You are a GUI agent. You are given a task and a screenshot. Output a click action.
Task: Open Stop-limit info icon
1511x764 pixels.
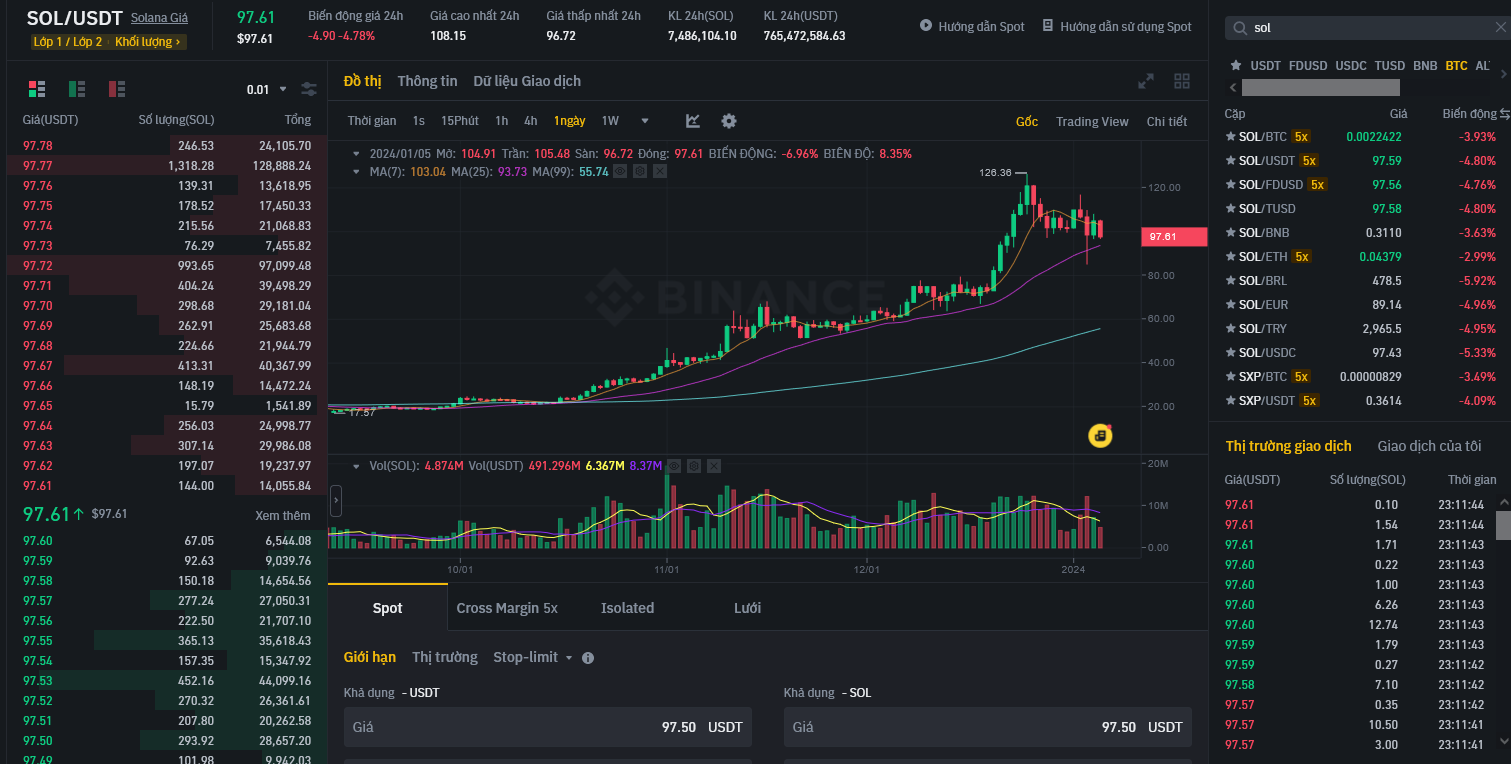click(588, 658)
